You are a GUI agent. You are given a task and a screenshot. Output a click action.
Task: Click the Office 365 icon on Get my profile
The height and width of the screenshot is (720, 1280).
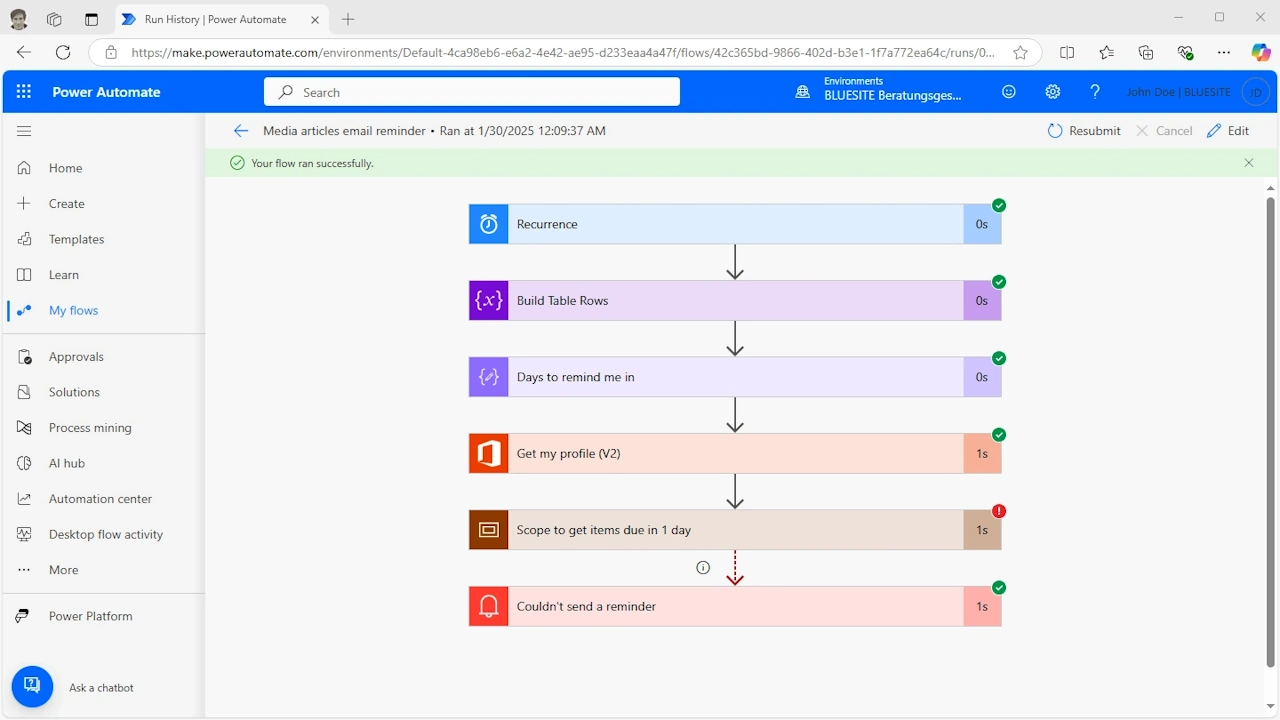point(488,453)
